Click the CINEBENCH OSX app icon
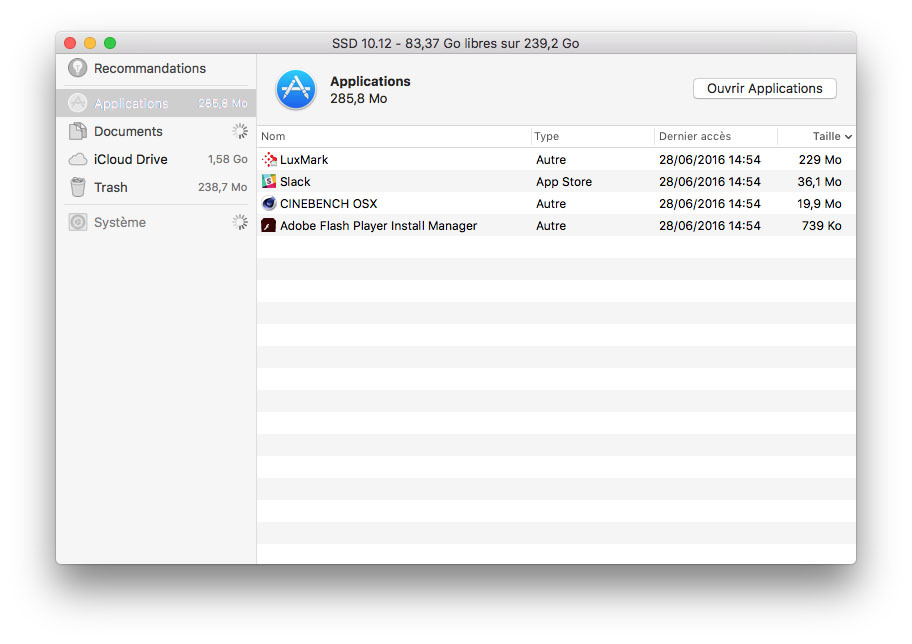This screenshot has width=912, height=644. (x=269, y=204)
